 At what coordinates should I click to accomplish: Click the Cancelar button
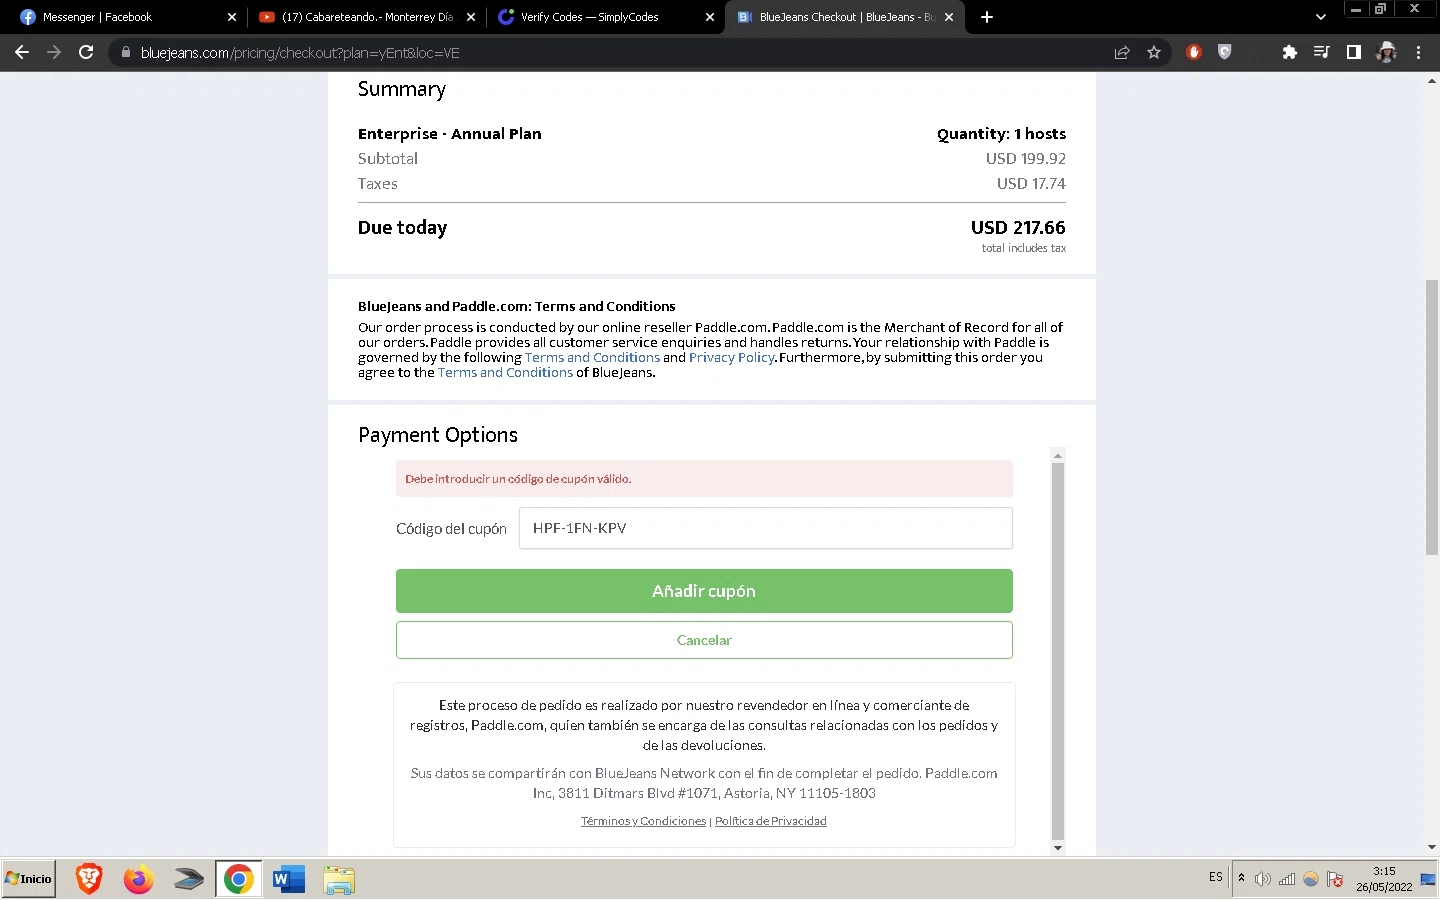[704, 640]
